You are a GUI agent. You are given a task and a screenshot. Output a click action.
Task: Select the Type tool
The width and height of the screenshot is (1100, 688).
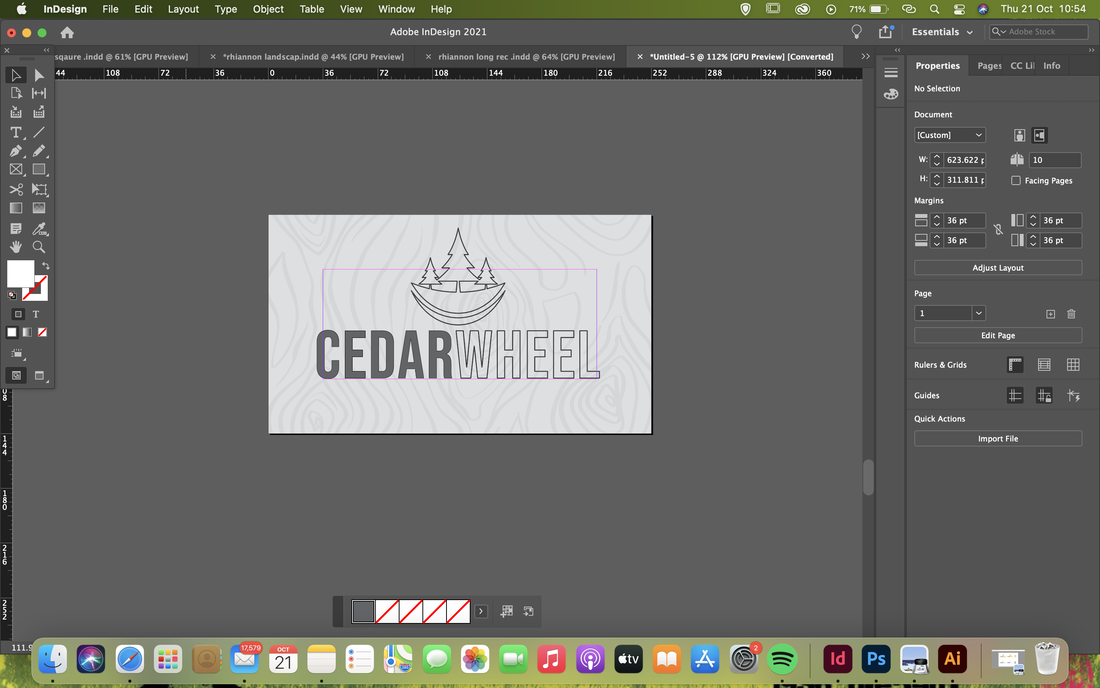click(15, 132)
